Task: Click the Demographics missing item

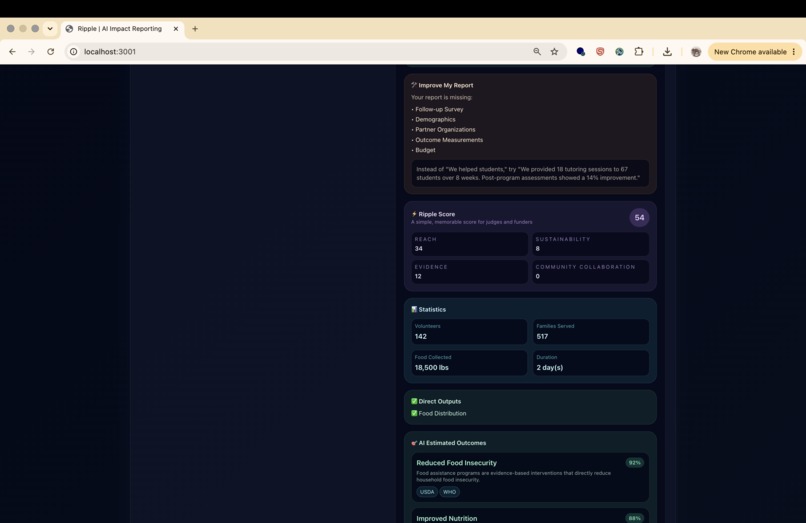Action: [435, 119]
